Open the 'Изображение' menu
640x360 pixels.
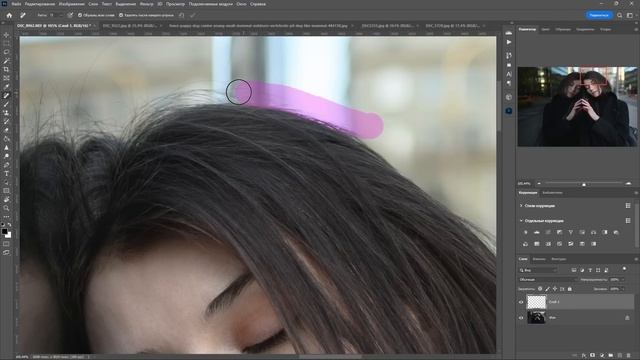pos(71,4)
